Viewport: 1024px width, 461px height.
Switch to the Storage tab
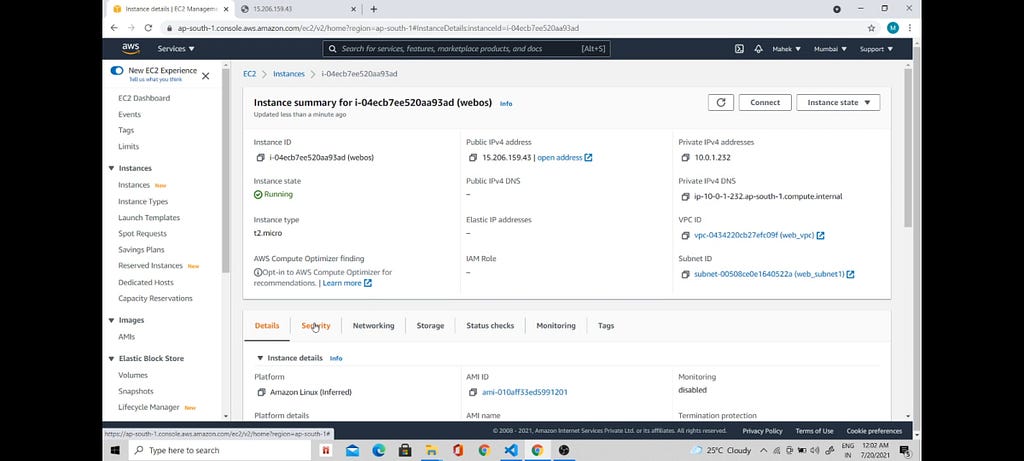(x=430, y=325)
